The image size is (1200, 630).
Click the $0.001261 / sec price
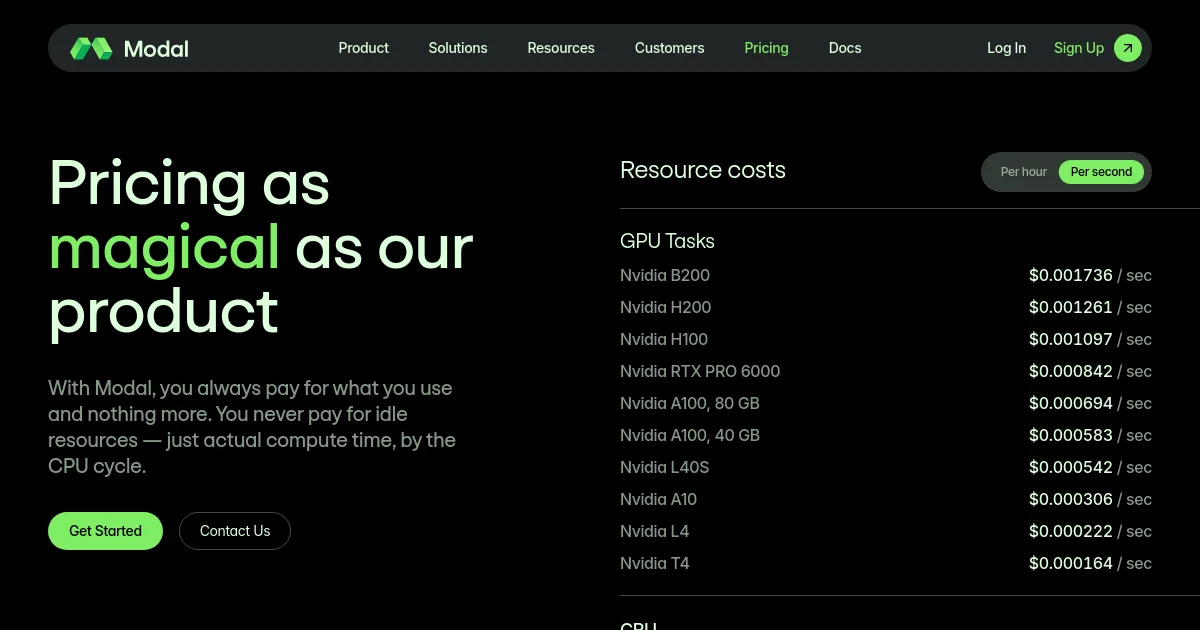click(1090, 307)
